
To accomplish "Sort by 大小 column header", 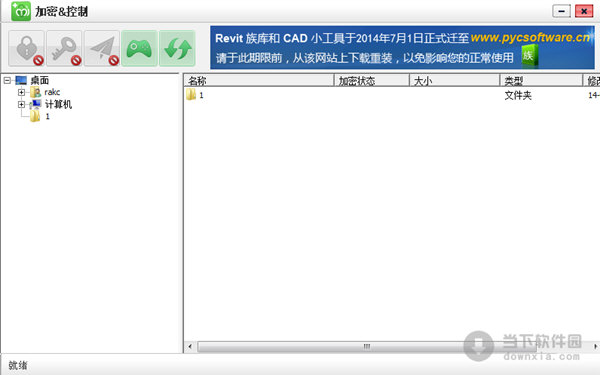I will click(455, 80).
